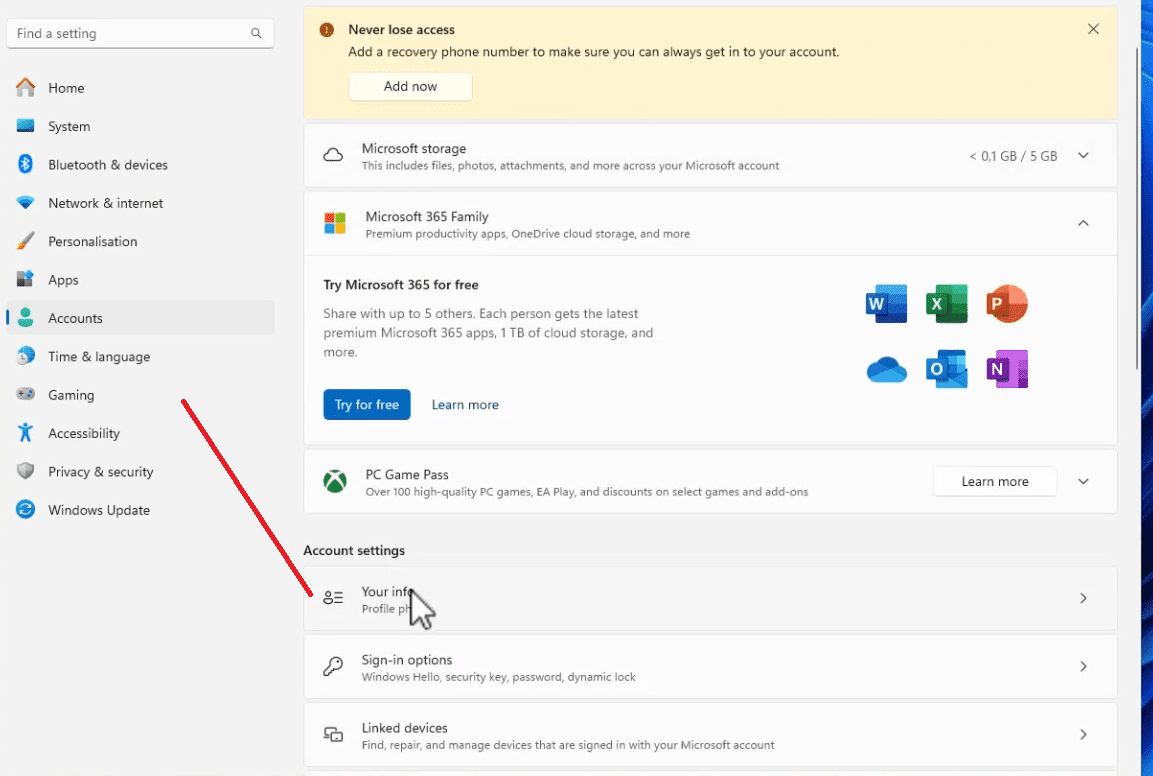Screen dimensions: 1153x776
Task: Select Personalisation in sidebar
Action: pyautogui.click(x=140, y=241)
